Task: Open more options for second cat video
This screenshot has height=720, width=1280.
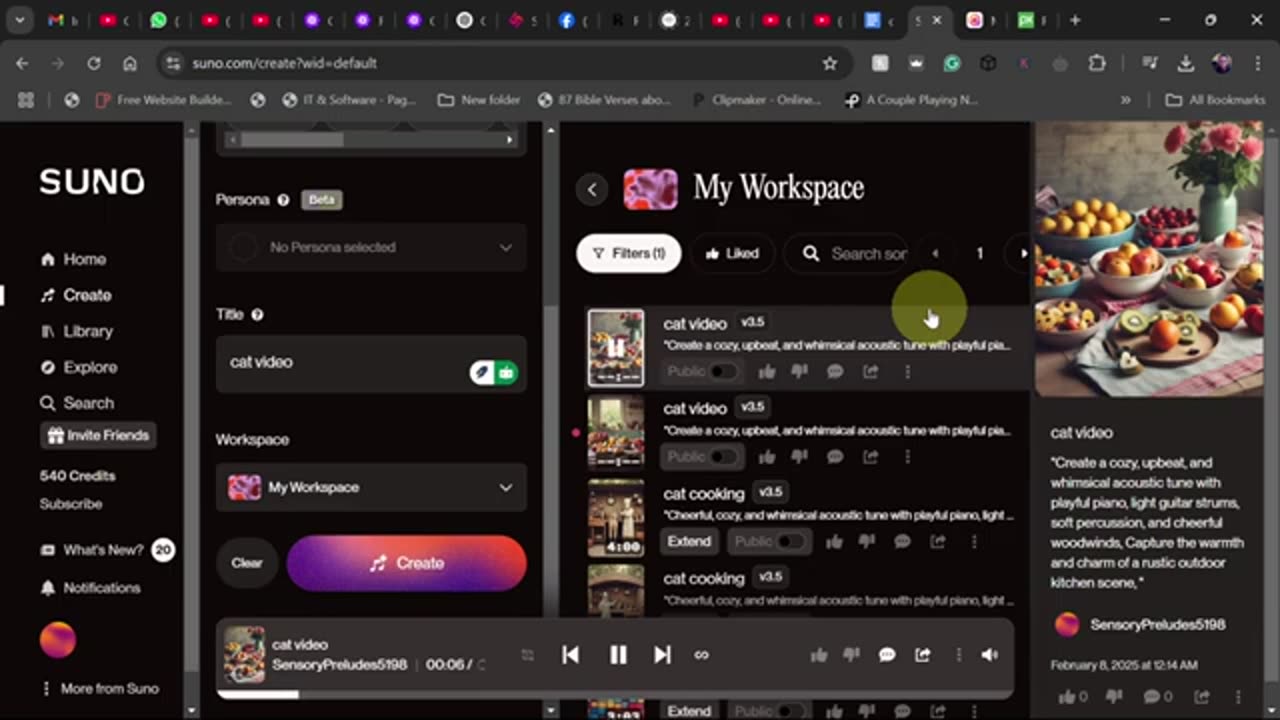Action: (907, 457)
